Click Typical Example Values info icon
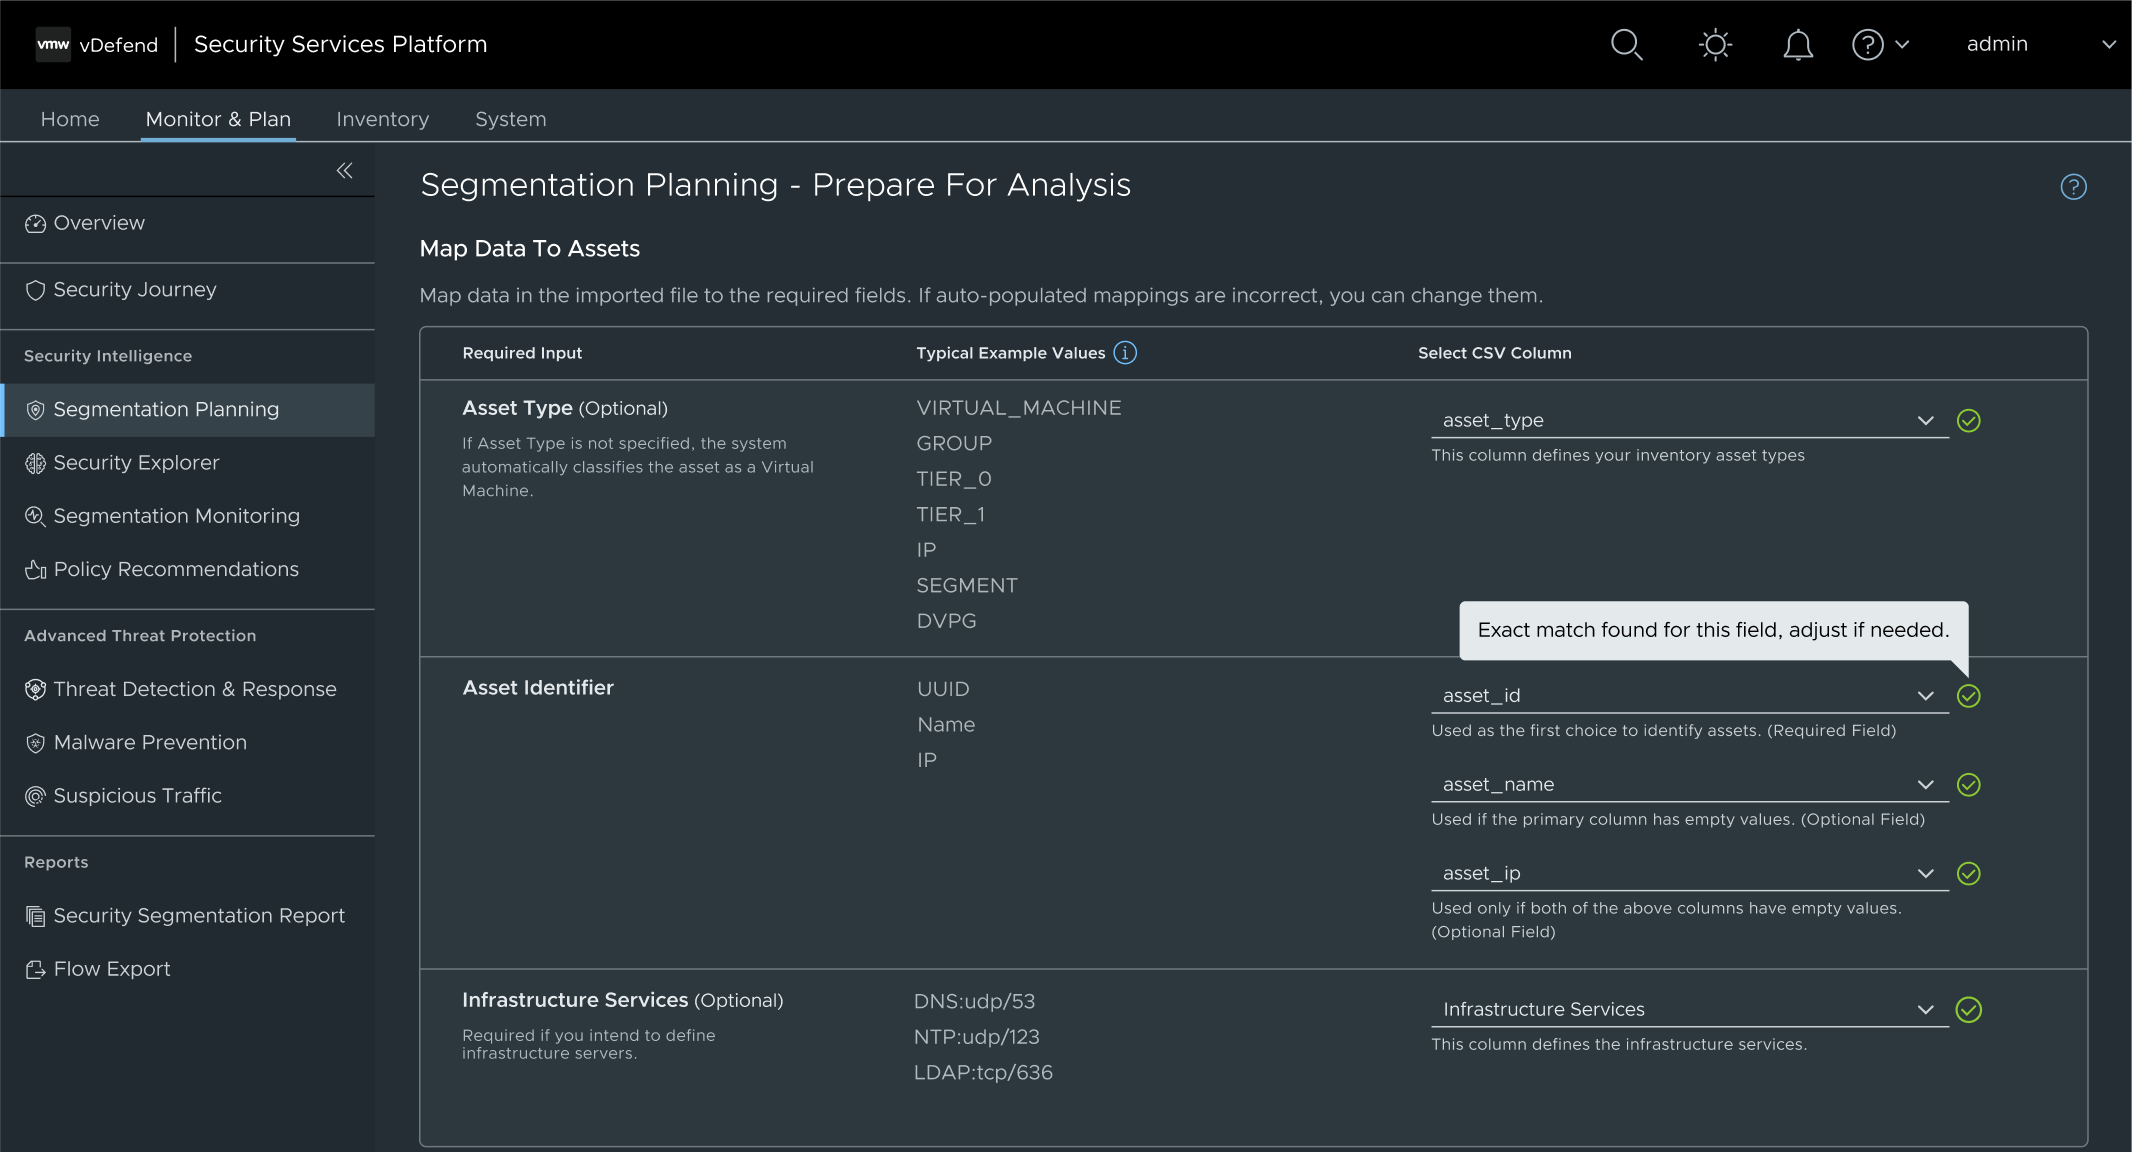Image resolution: width=2132 pixels, height=1152 pixels. [1125, 353]
